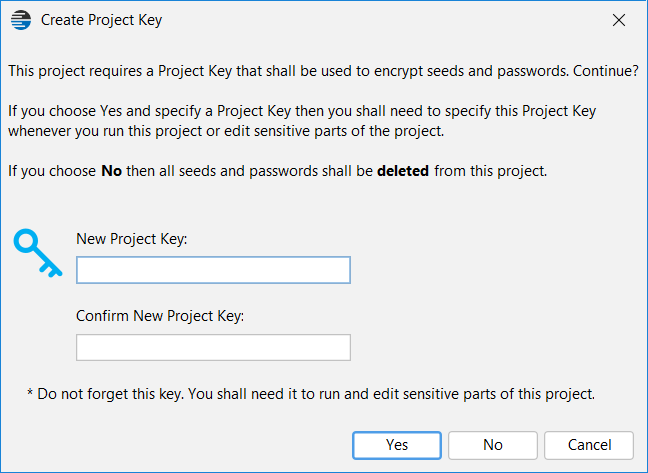Focus the Confirm New Project Key field
The image size is (648, 473).
[213, 347]
